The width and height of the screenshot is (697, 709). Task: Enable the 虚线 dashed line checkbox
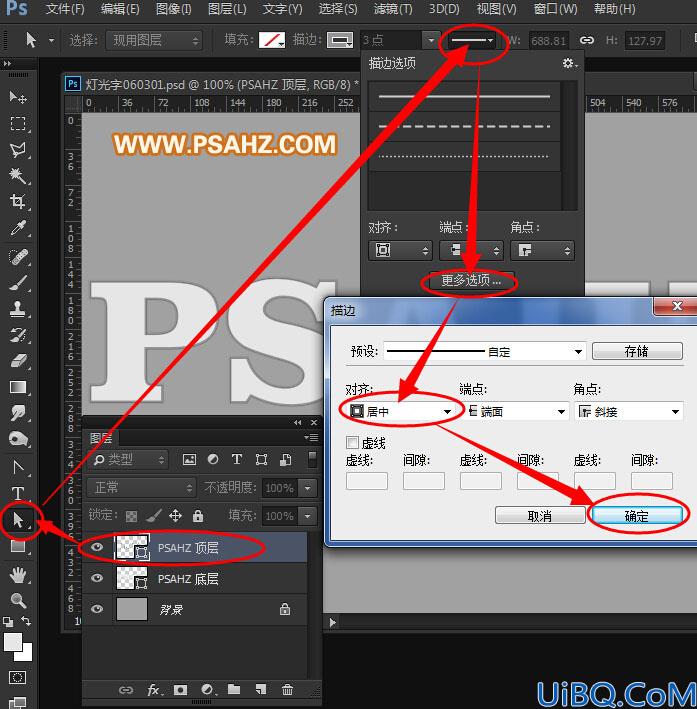point(352,442)
